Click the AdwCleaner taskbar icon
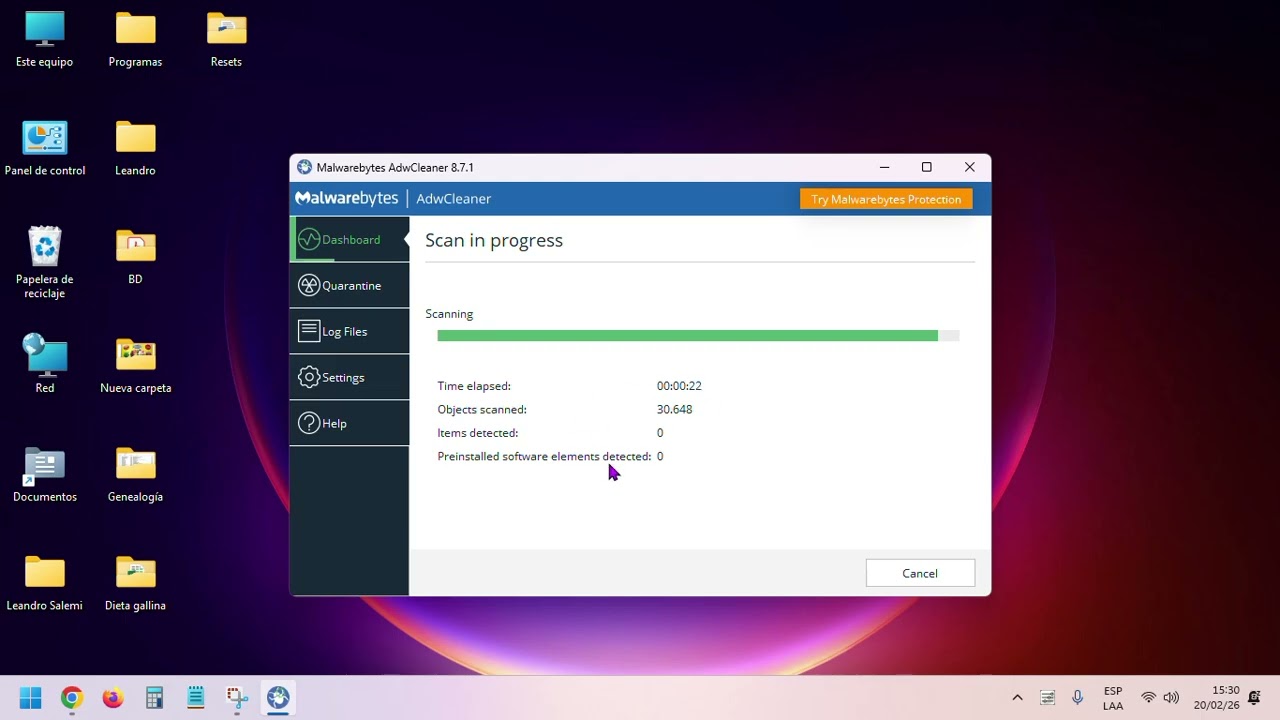The height and width of the screenshot is (720, 1280). 278,698
